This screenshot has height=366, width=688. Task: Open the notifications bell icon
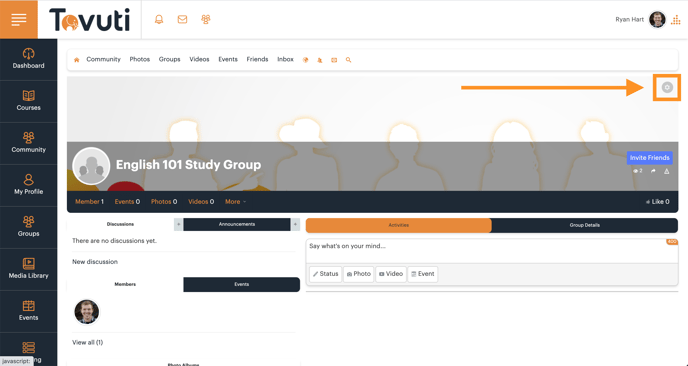click(x=159, y=19)
